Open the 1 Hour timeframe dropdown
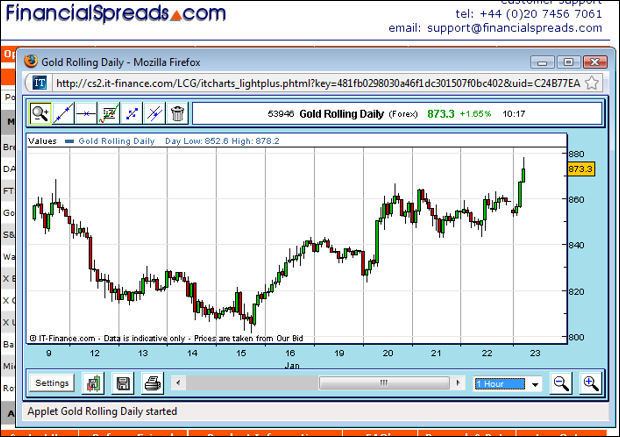 click(508, 384)
